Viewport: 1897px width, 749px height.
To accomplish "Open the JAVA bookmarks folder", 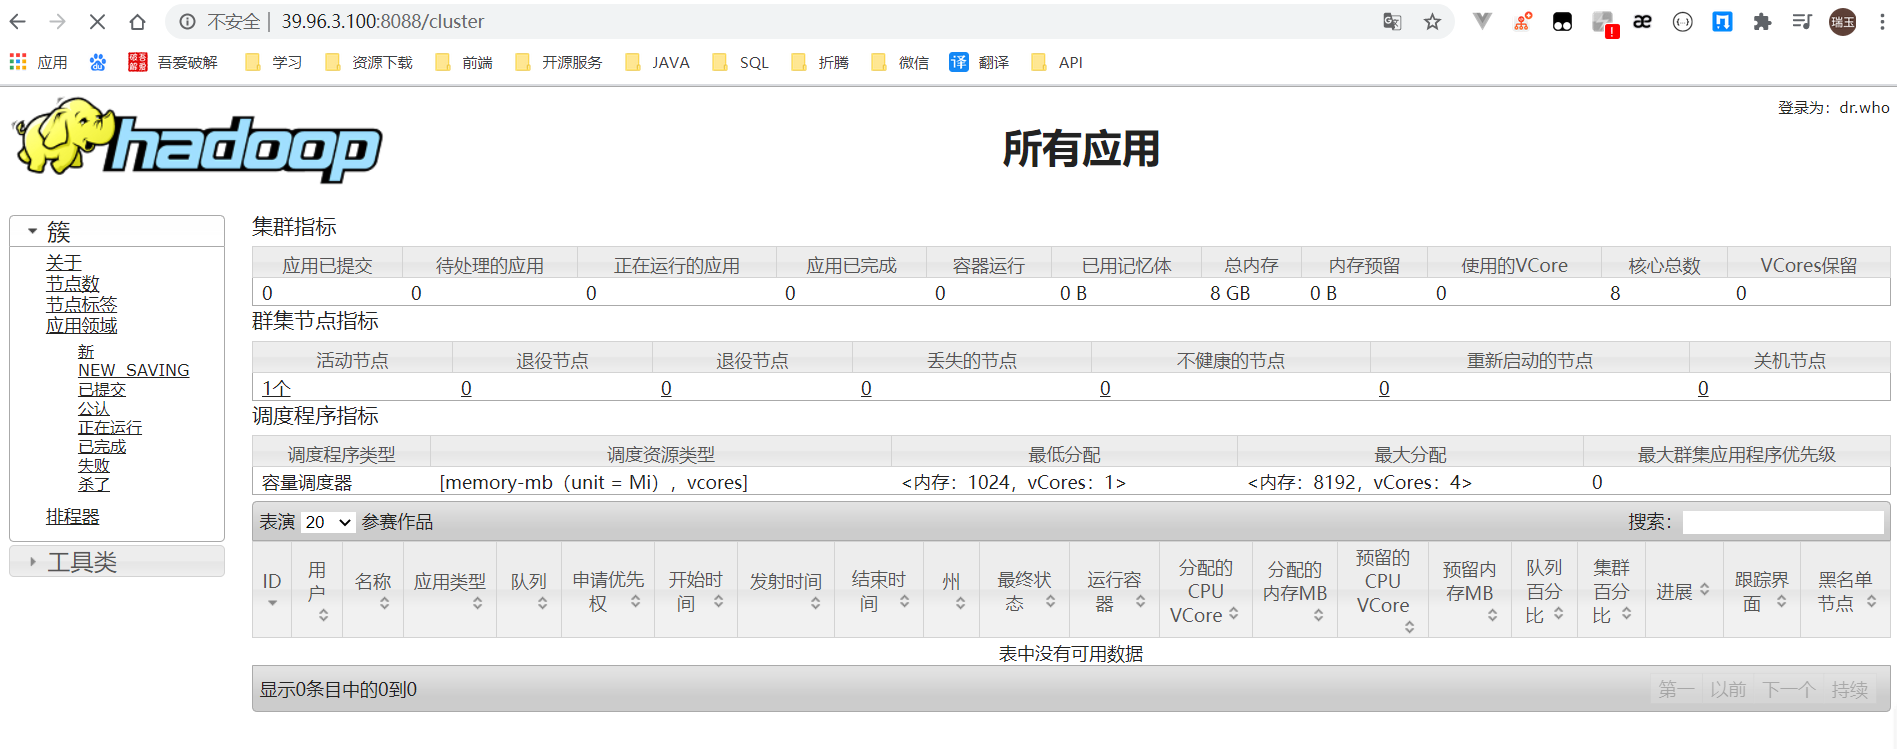I will pyautogui.click(x=657, y=62).
